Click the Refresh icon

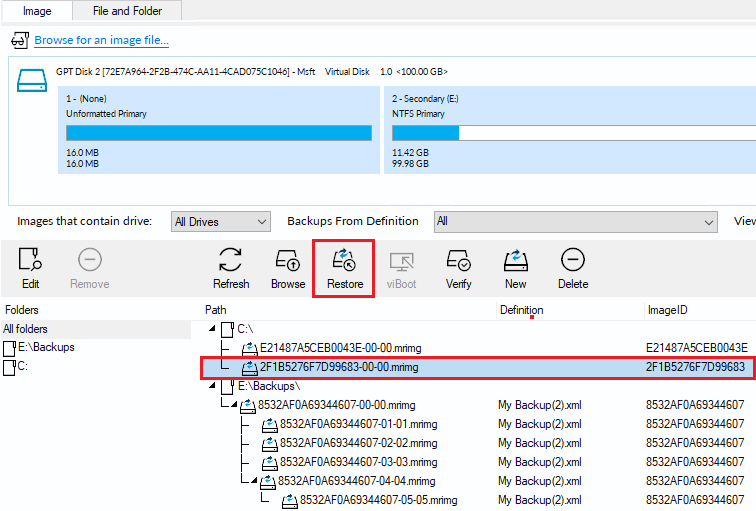click(231, 261)
